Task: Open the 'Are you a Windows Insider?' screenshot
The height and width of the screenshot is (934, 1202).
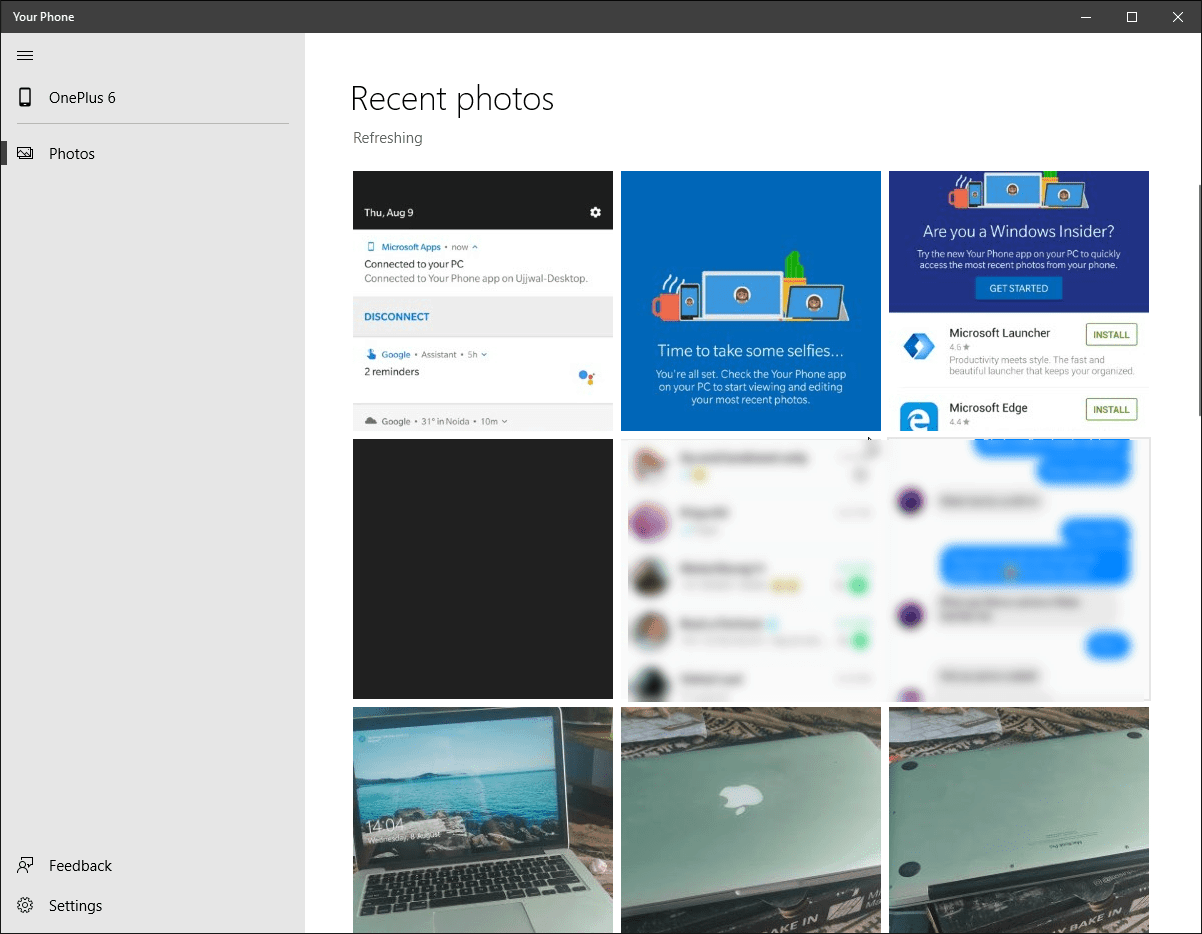Action: (1019, 301)
